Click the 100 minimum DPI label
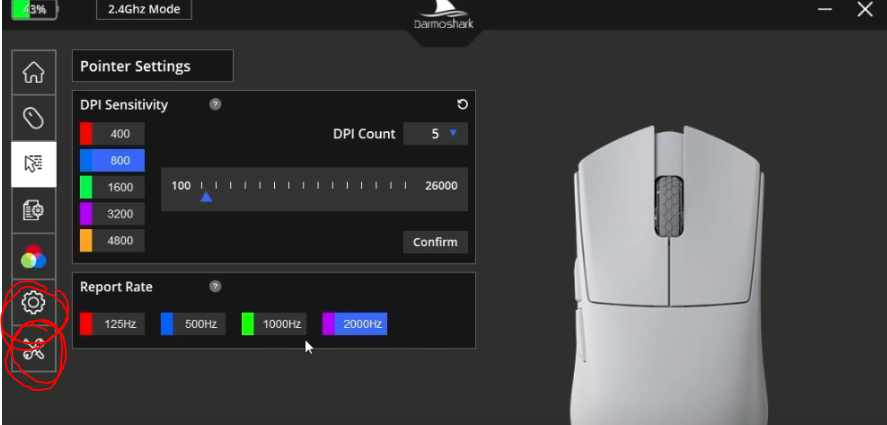Image resolution: width=887 pixels, height=425 pixels. coord(181,186)
